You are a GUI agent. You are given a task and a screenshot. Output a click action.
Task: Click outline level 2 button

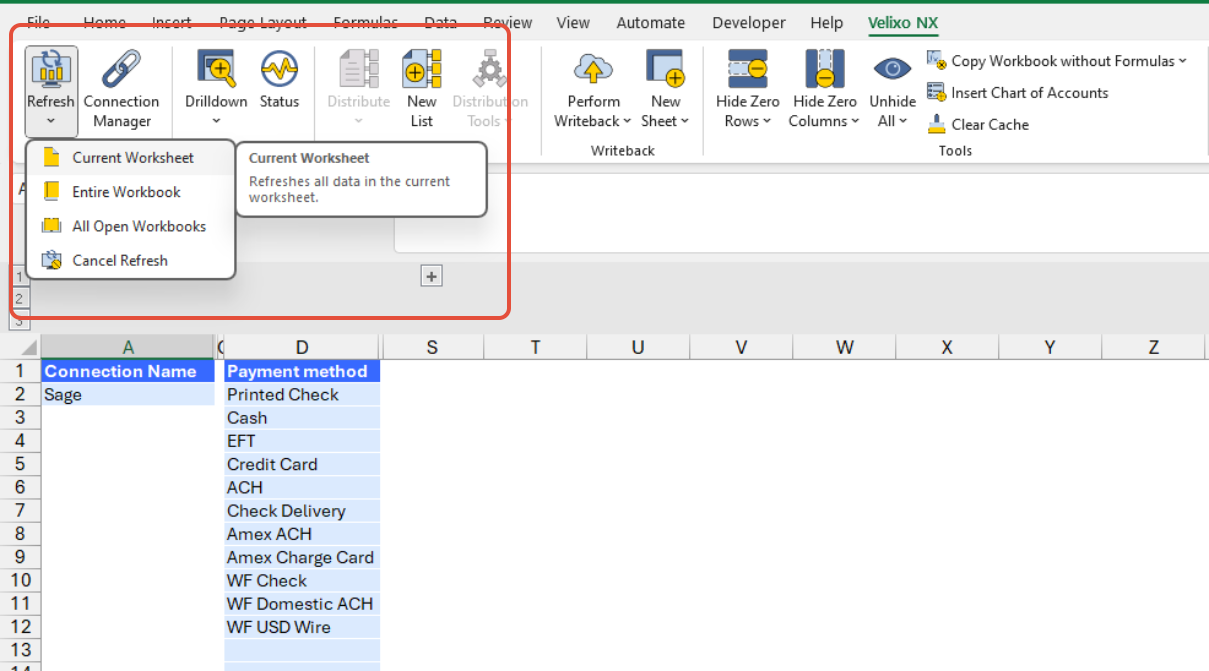[19, 298]
